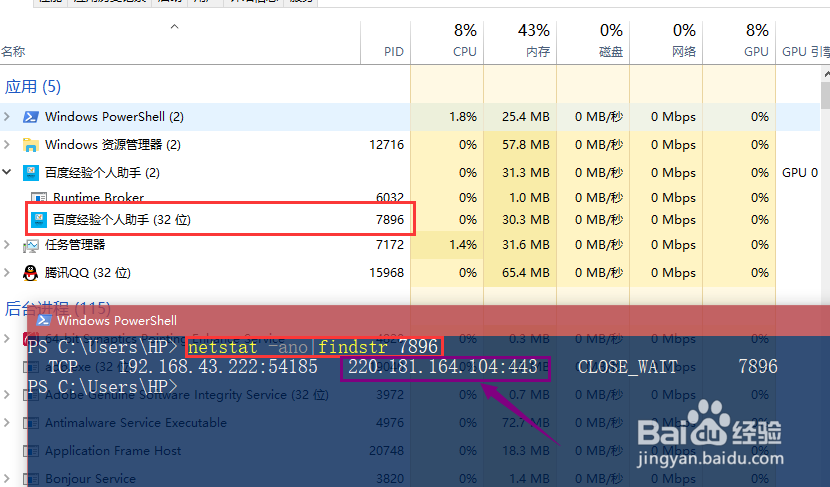Image resolution: width=830 pixels, height=487 pixels.
Task: Select the 百度经验个人助手 (32 位) row
Action: click(x=410, y=219)
